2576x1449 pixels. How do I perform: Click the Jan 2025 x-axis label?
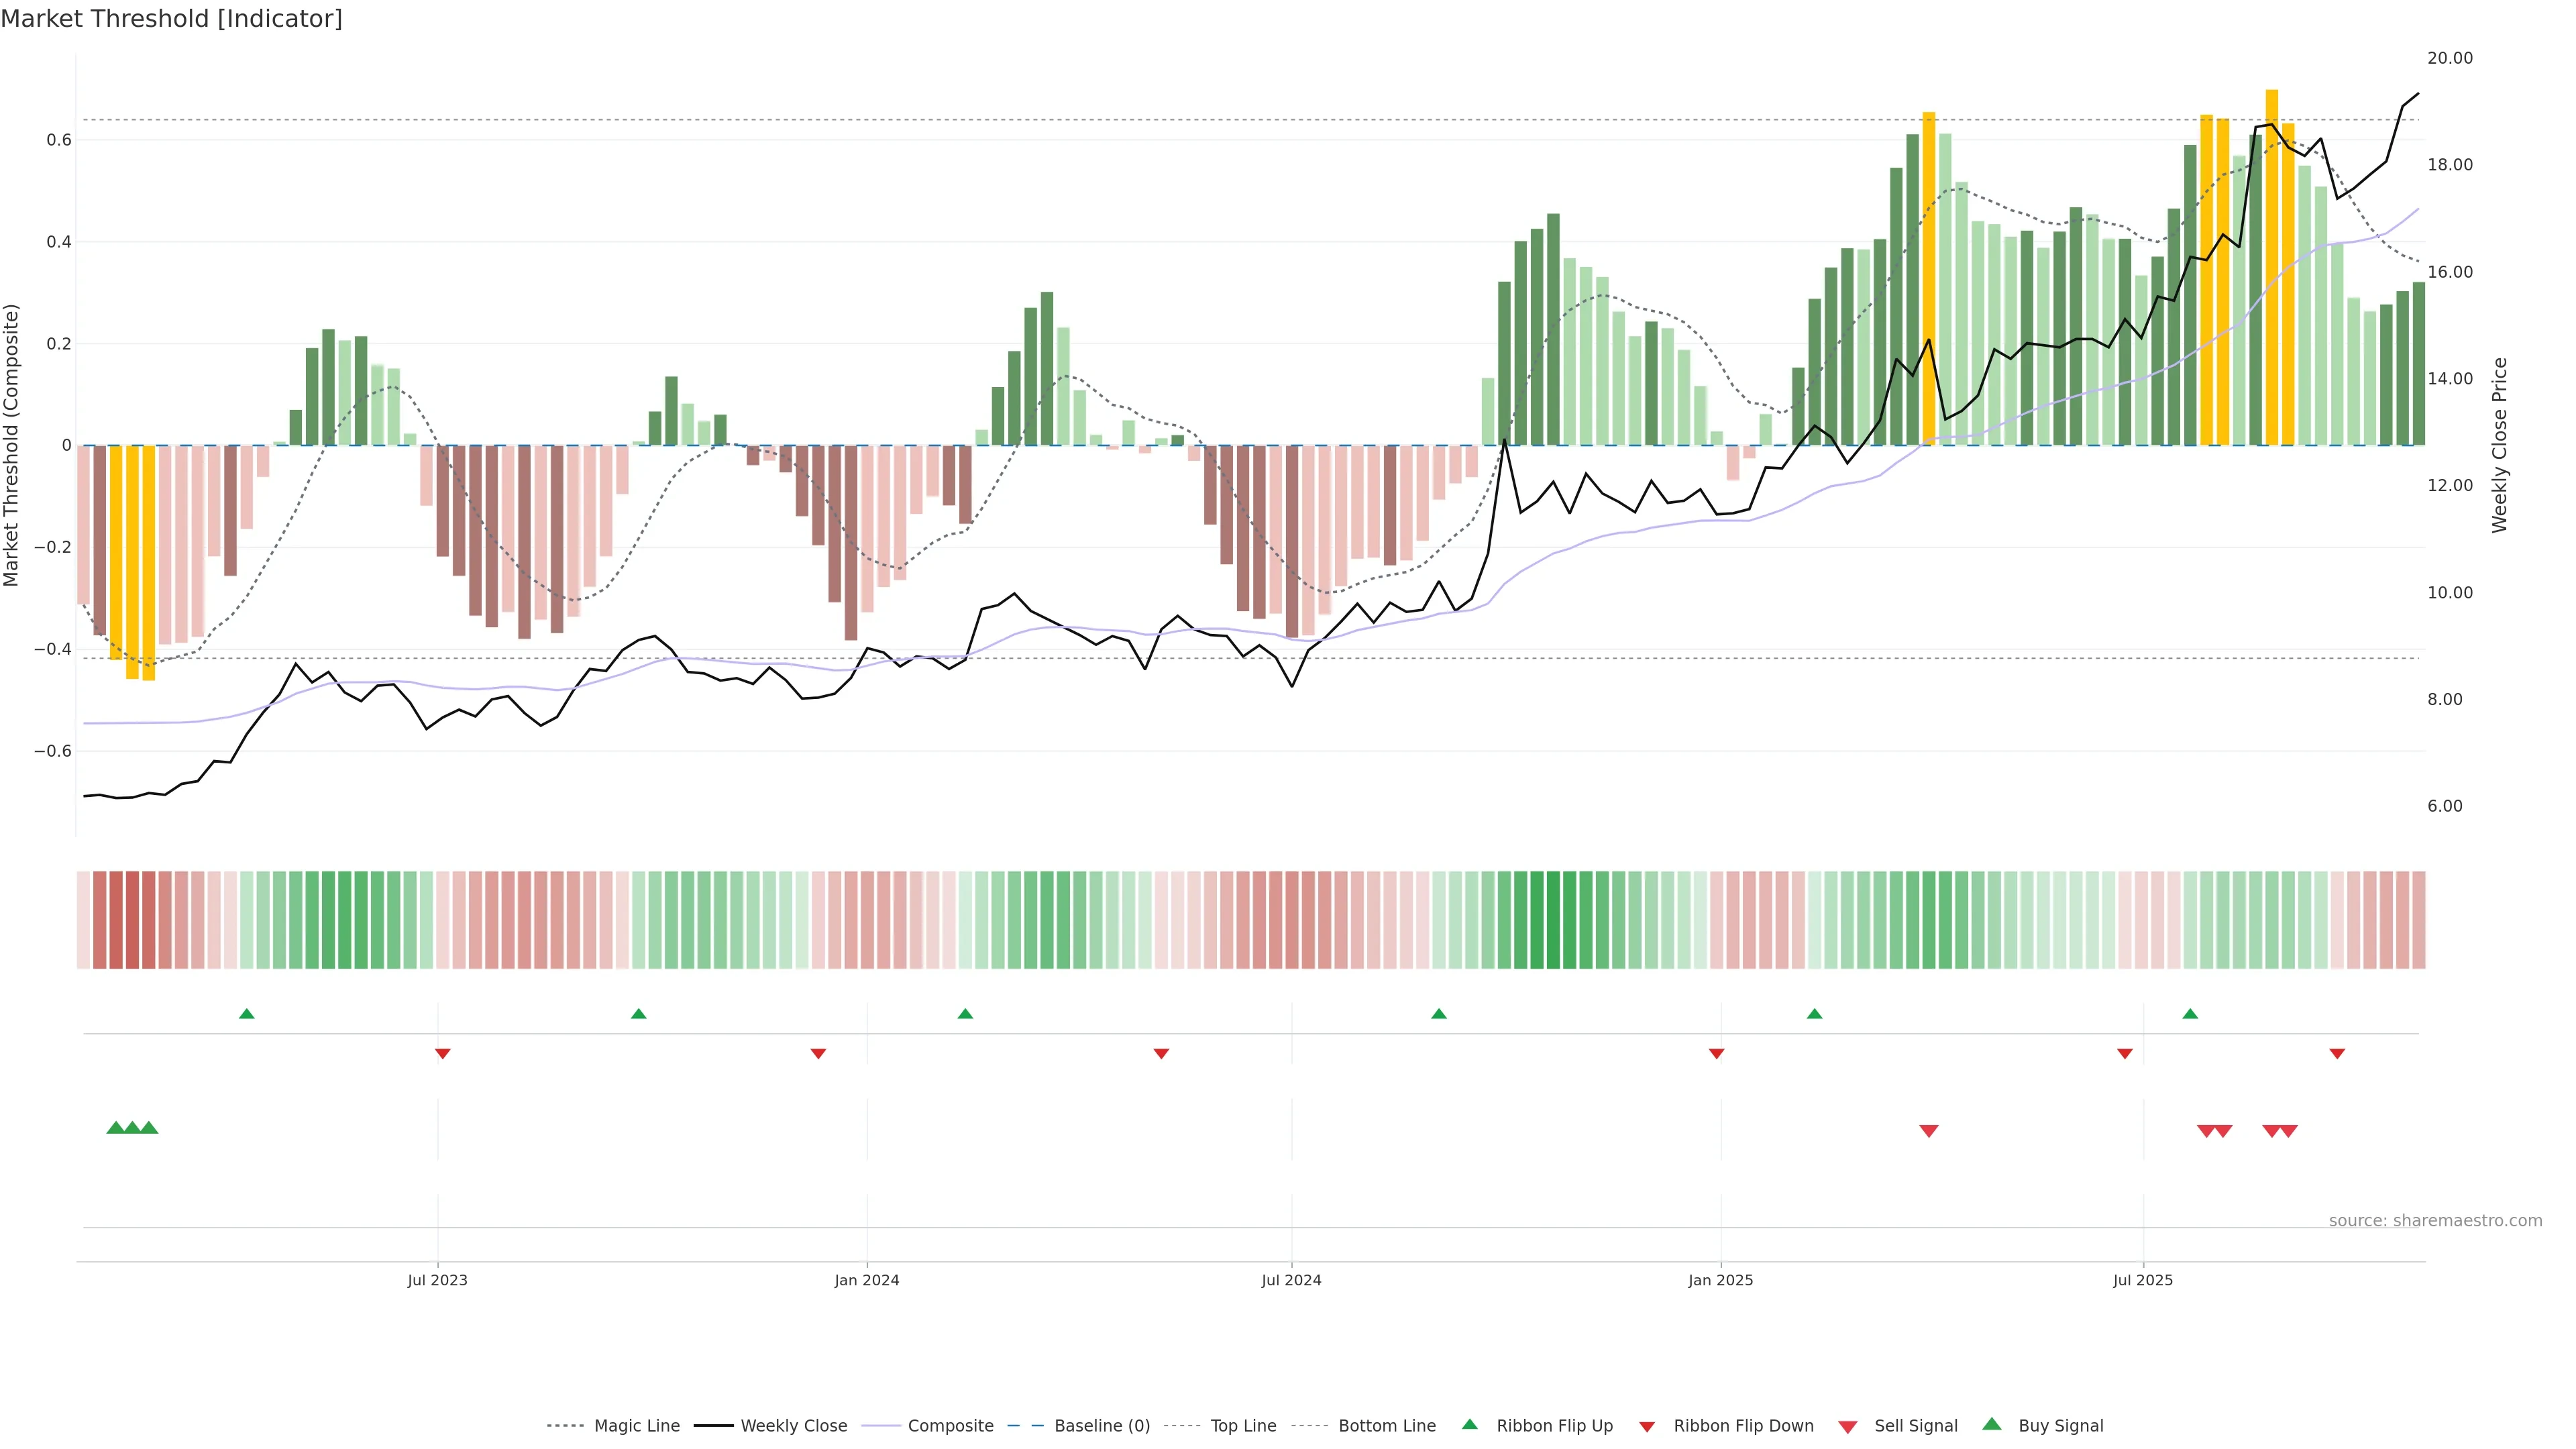click(1720, 1280)
